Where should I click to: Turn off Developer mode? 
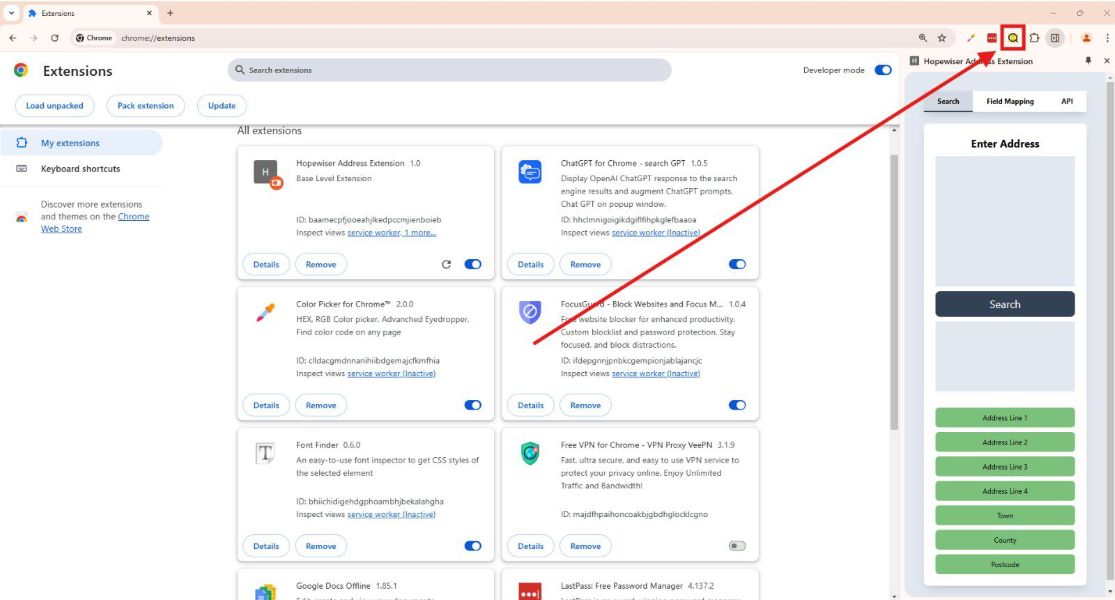(883, 70)
